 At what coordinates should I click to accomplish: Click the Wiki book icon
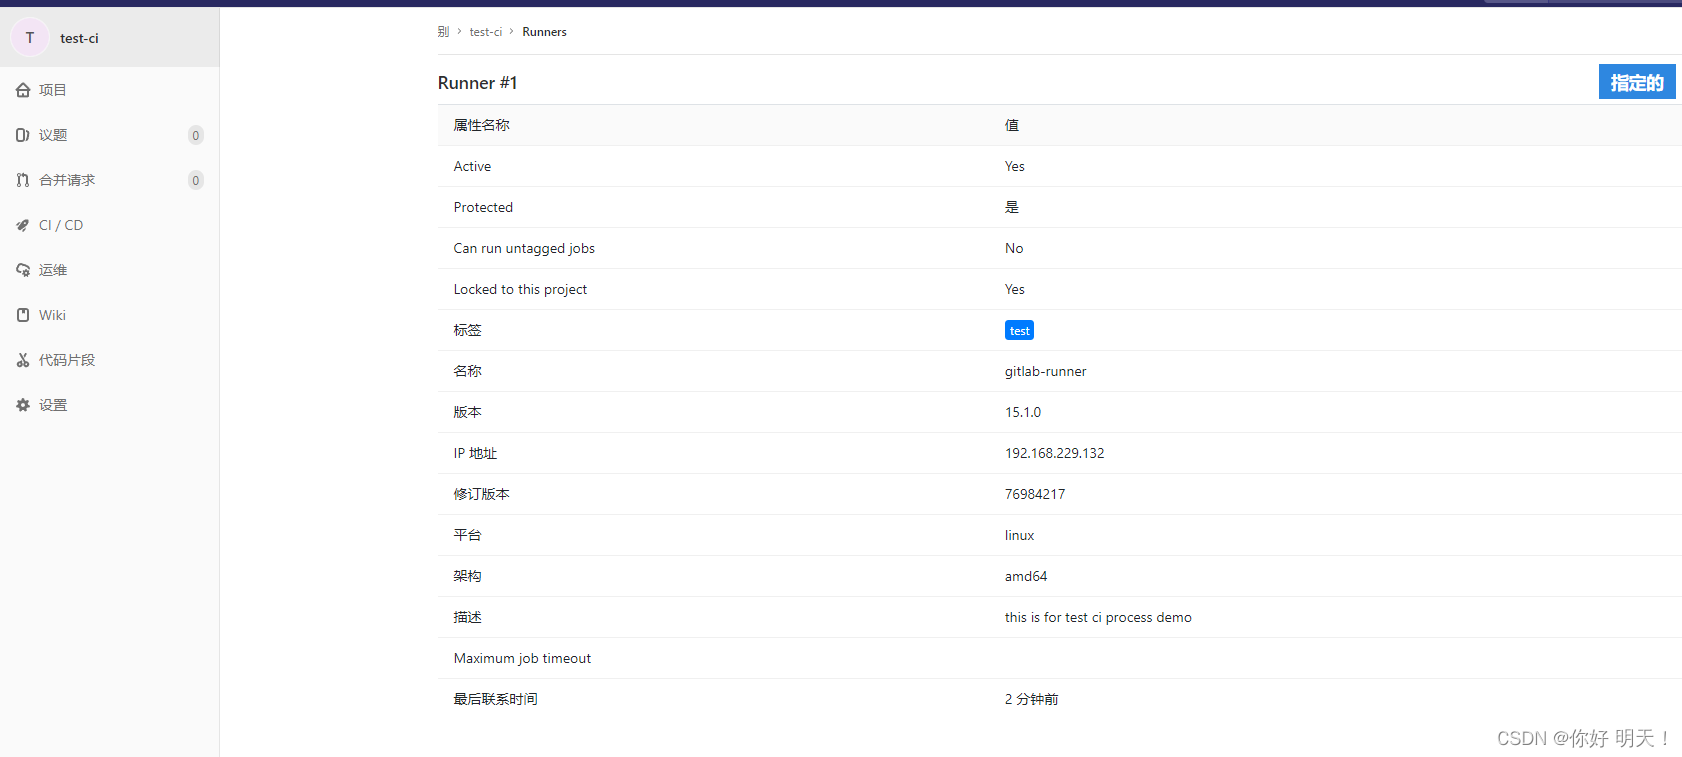[x=23, y=315]
